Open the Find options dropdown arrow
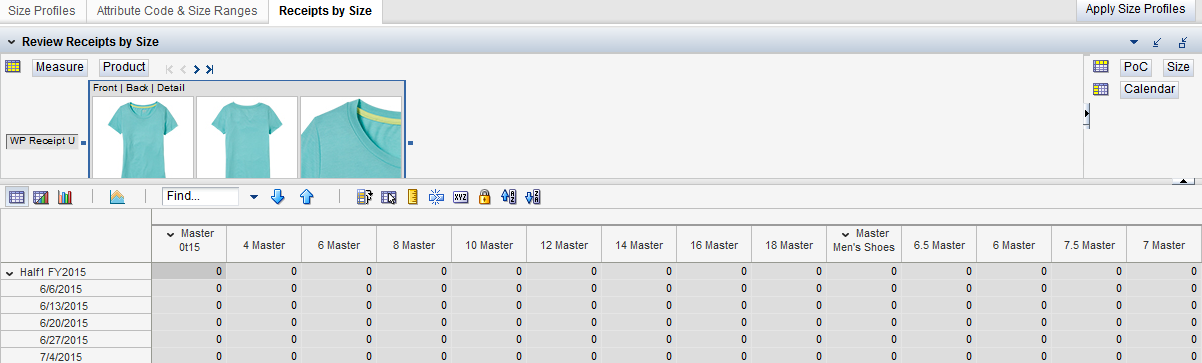 click(254, 197)
